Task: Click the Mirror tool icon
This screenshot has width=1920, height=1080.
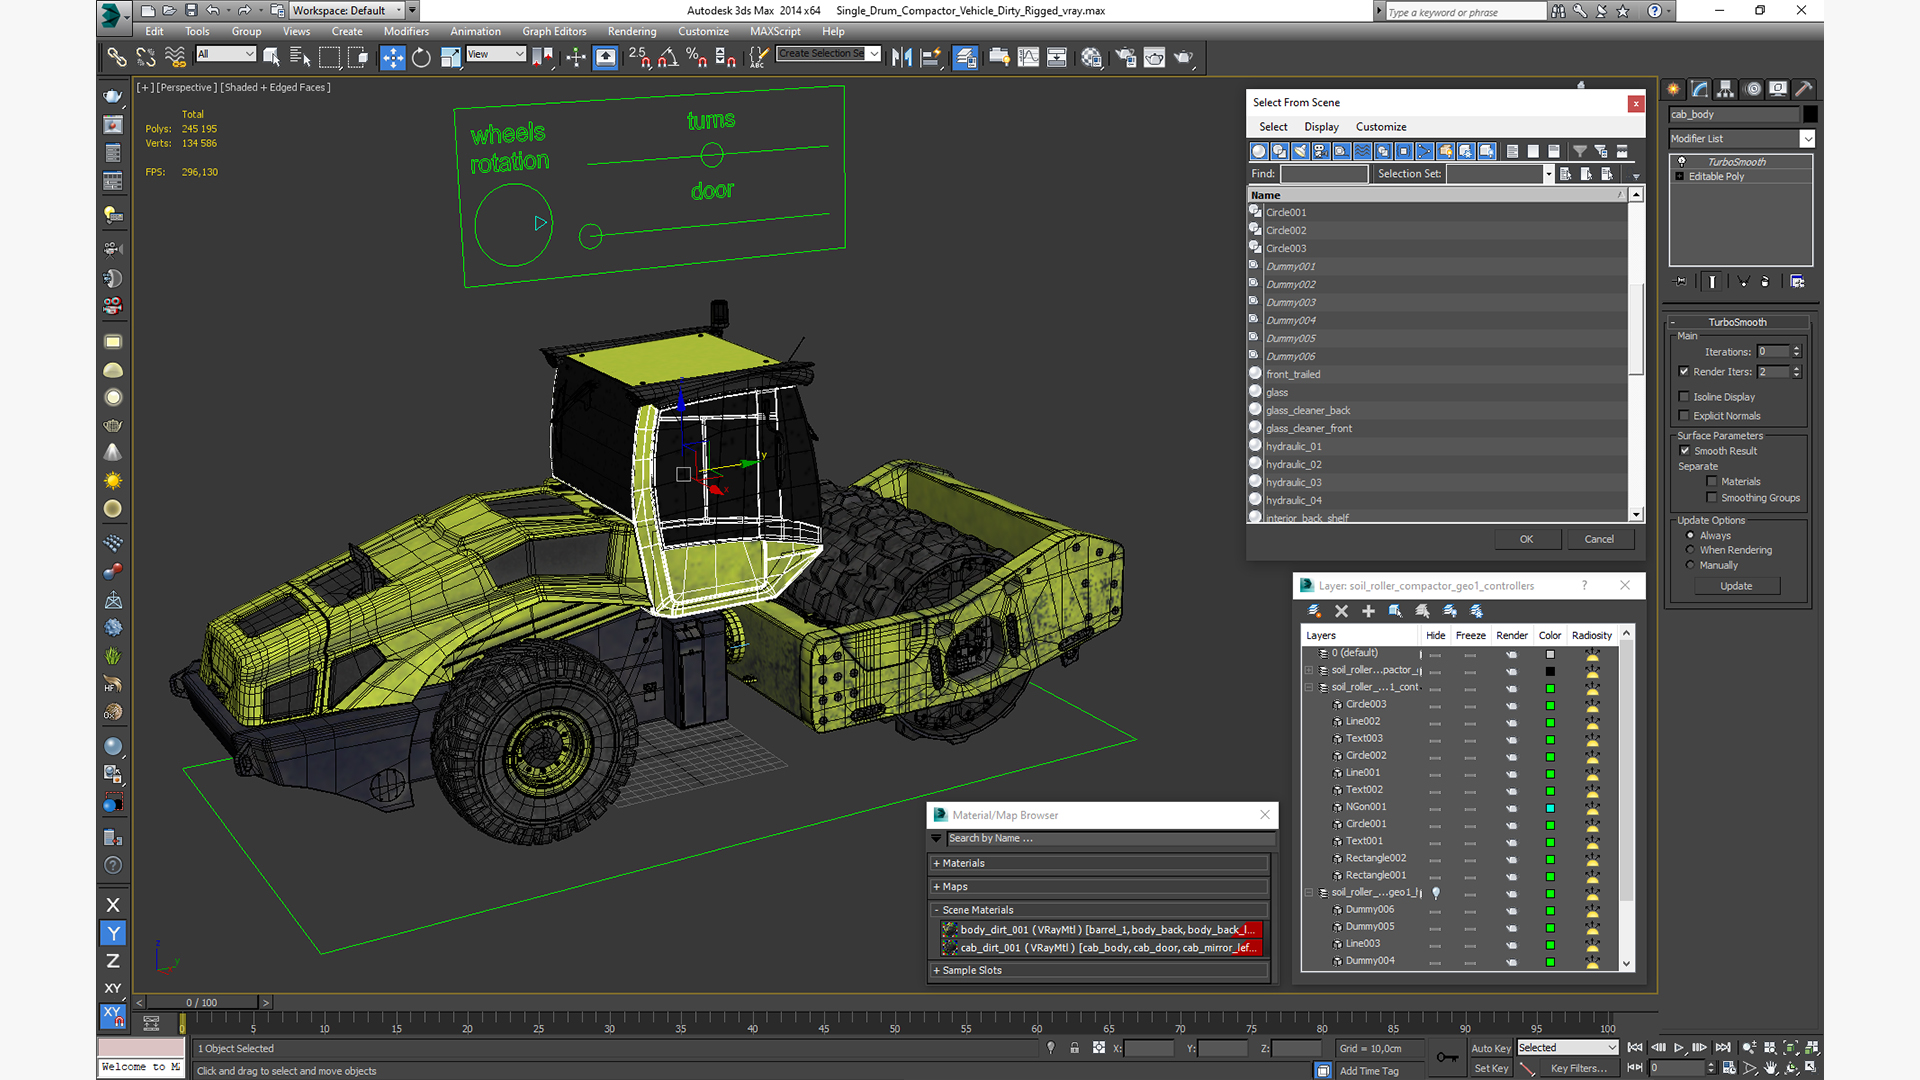Action: pyautogui.click(x=901, y=57)
